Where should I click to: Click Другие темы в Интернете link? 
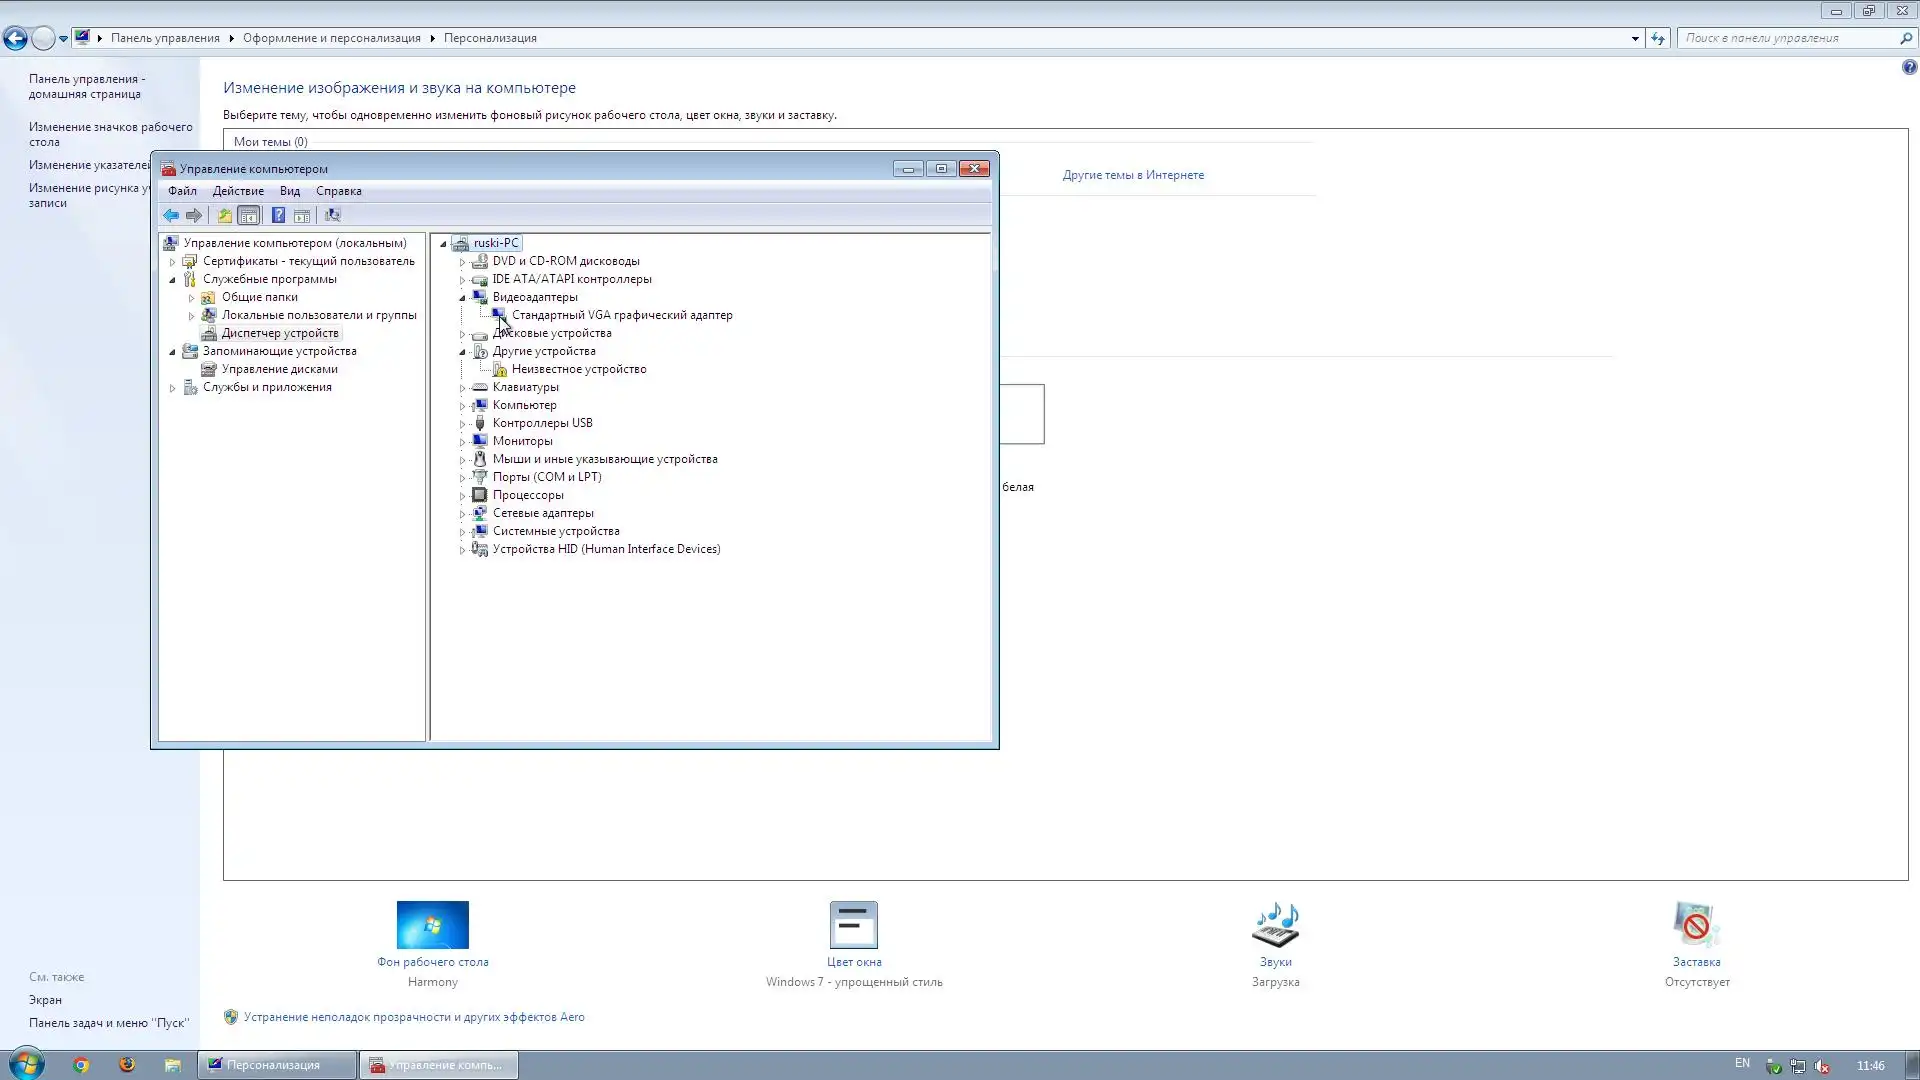(1132, 175)
